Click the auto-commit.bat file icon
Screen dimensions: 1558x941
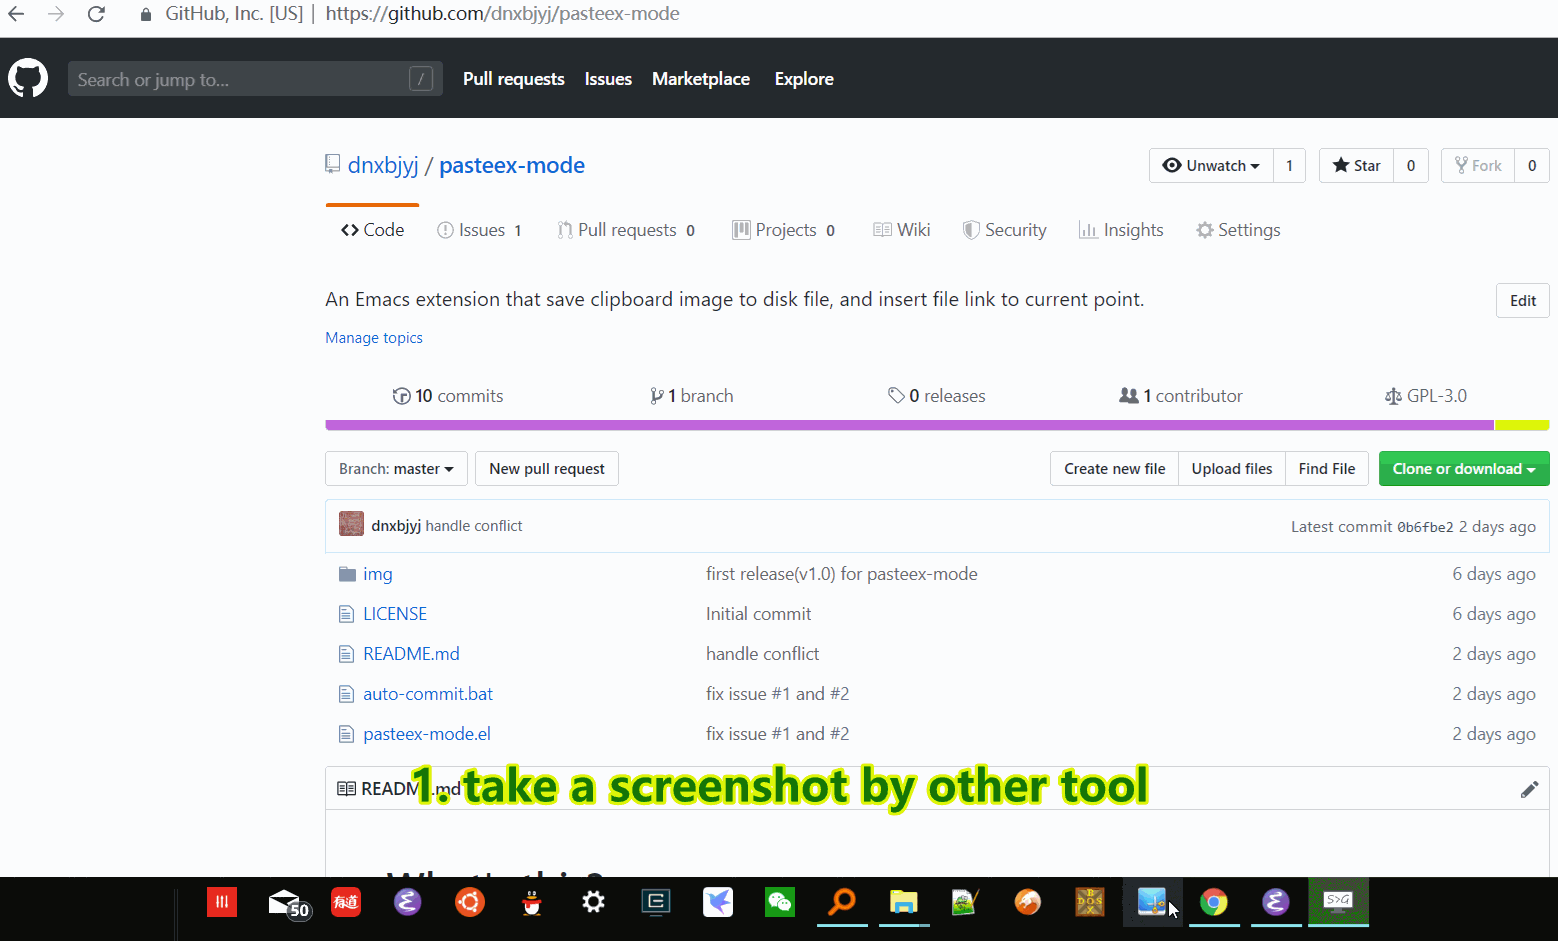coord(347,694)
